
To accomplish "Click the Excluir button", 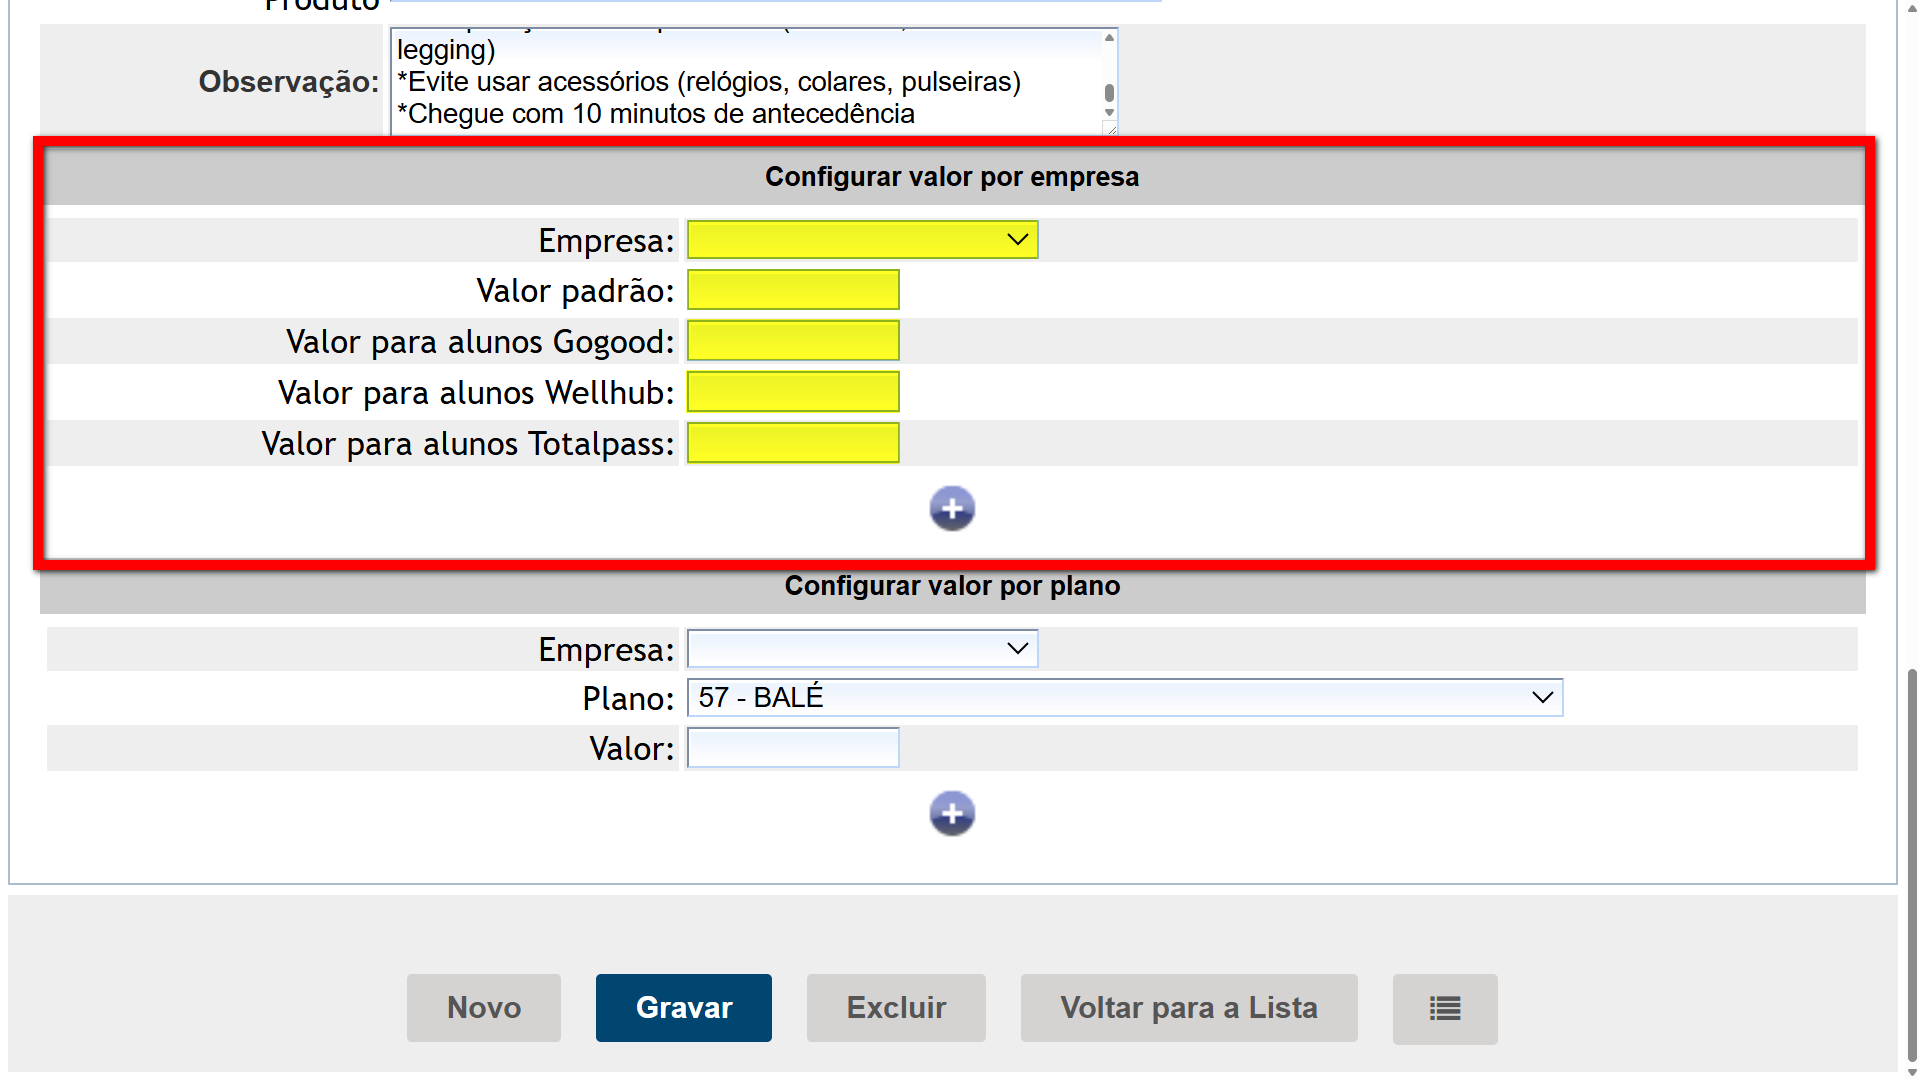I will [895, 1008].
